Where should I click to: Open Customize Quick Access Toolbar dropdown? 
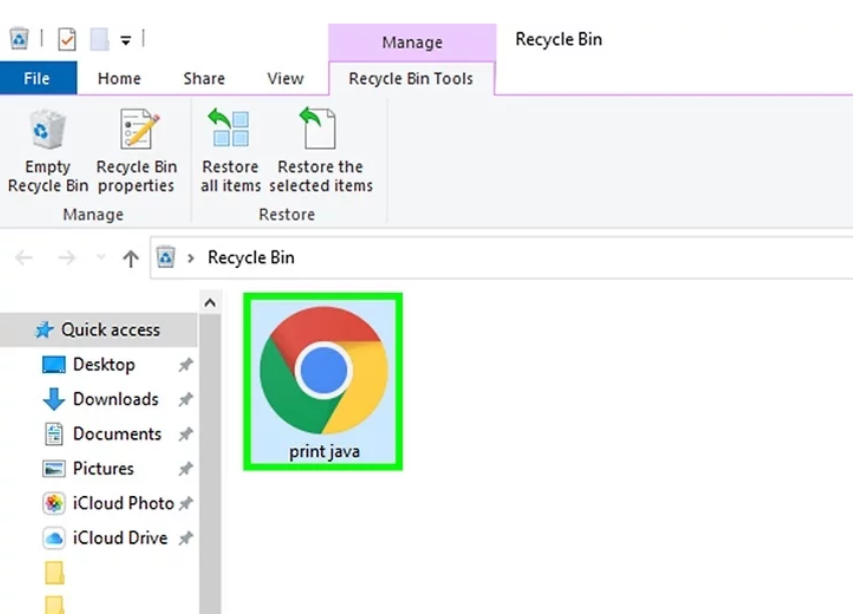[126, 40]
